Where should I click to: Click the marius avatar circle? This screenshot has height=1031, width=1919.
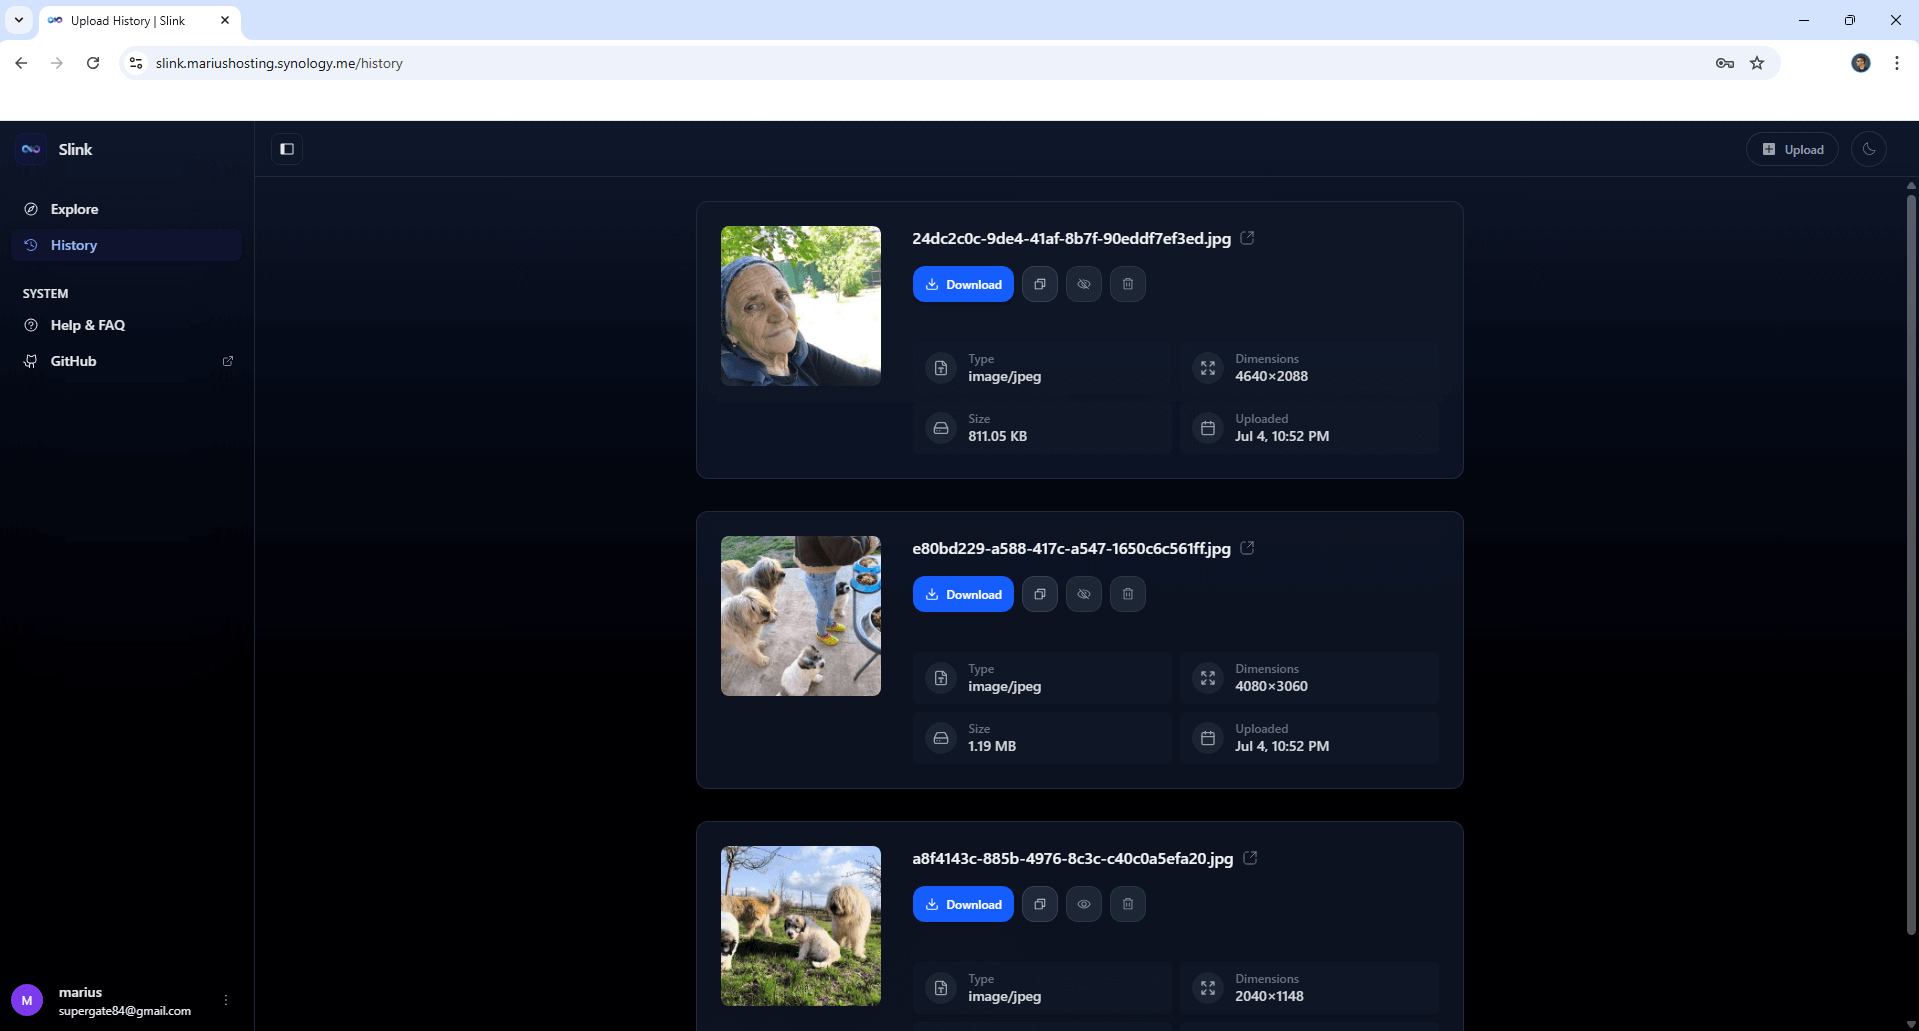pyautogui.click(x=27, y=1000)
